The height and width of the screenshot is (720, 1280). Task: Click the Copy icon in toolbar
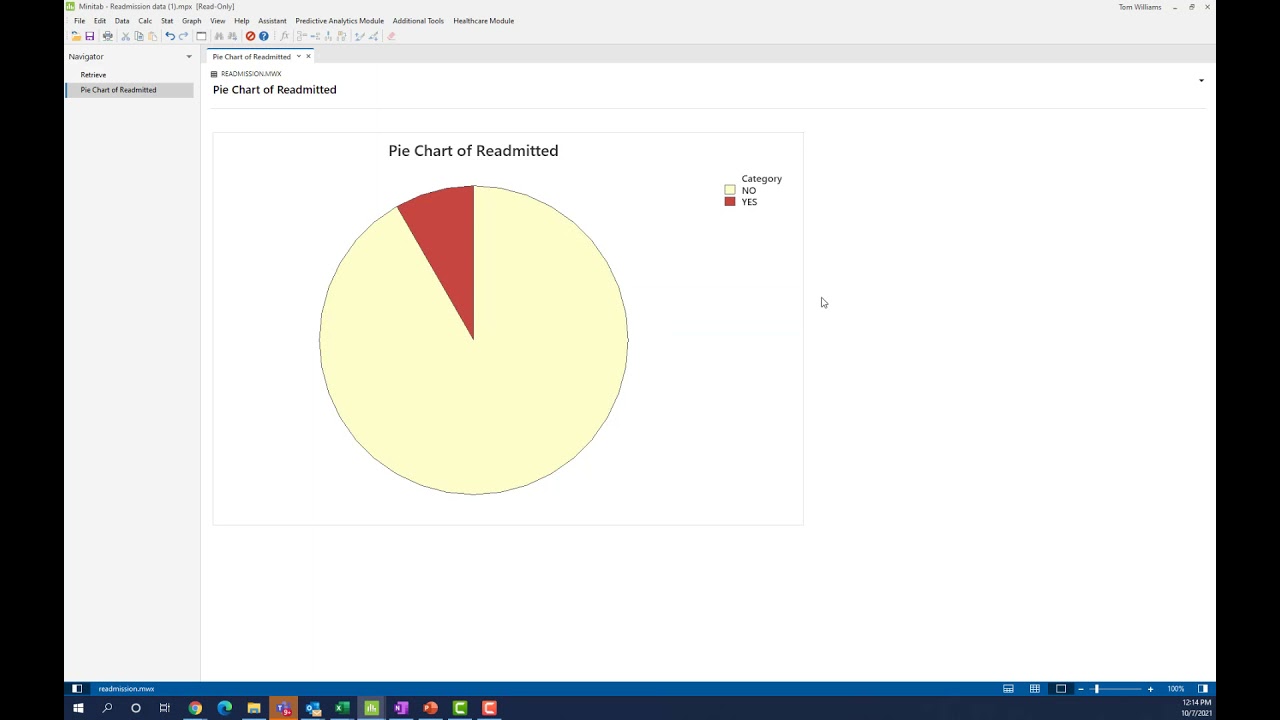(139, 36)
